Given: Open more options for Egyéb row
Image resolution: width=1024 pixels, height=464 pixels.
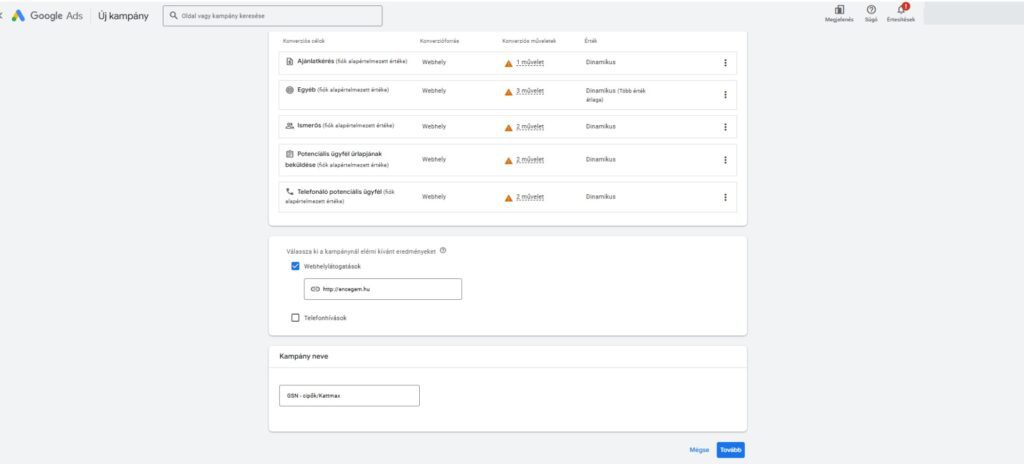Looking at the screenshot, I should (725, 95).
